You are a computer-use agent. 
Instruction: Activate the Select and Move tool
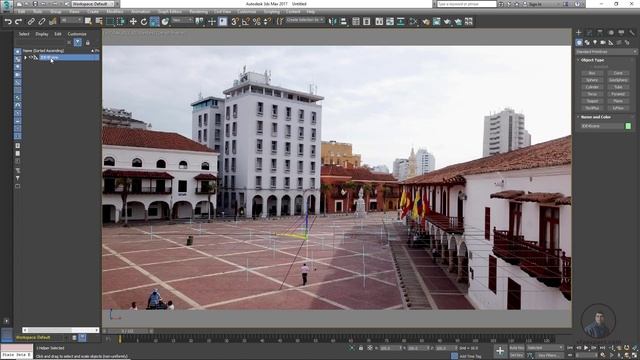(133, 22)
